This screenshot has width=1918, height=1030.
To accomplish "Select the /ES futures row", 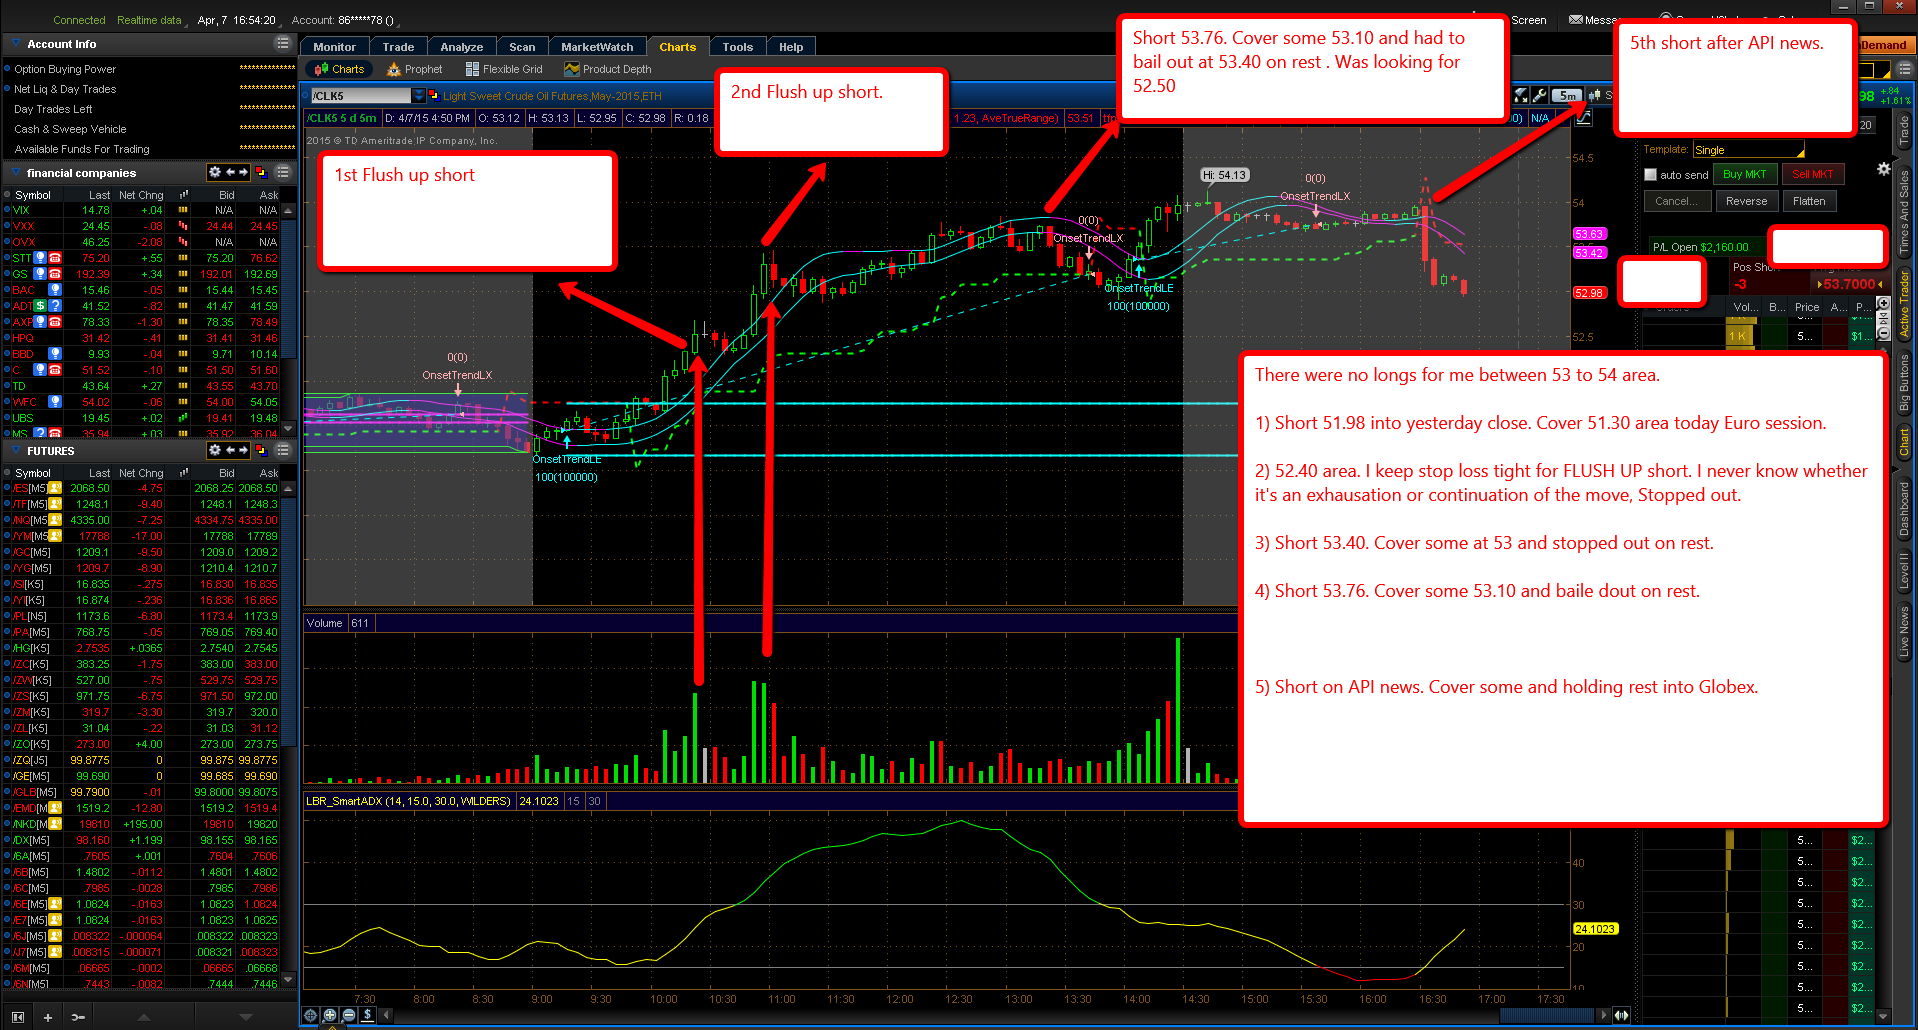I will point(144,488).
